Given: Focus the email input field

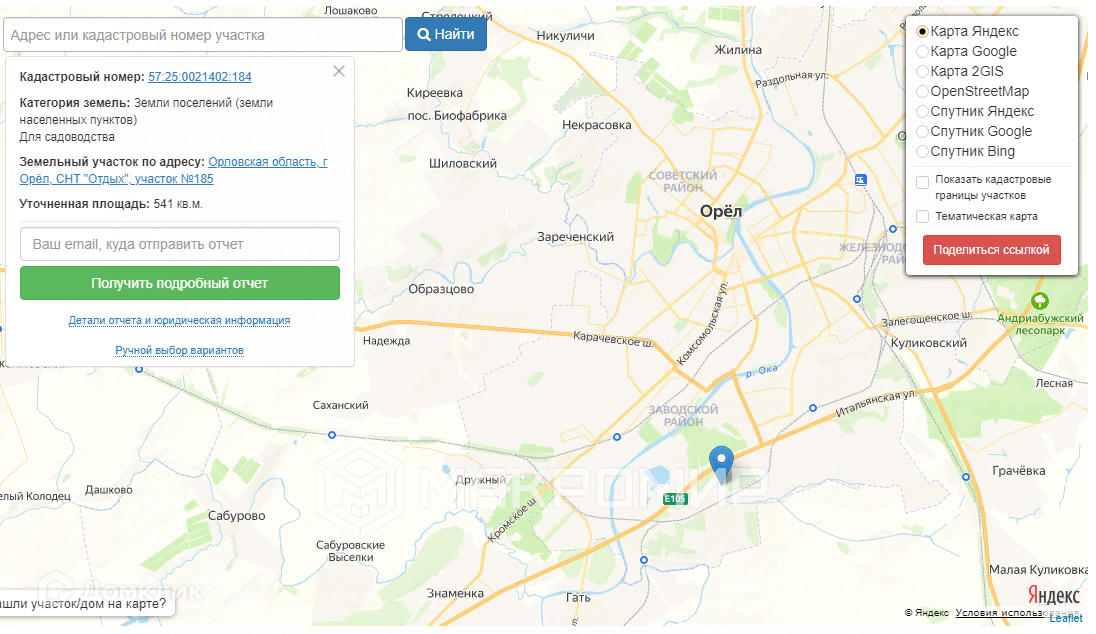Looking at the screenshot, I should click(x=180, y=244).
